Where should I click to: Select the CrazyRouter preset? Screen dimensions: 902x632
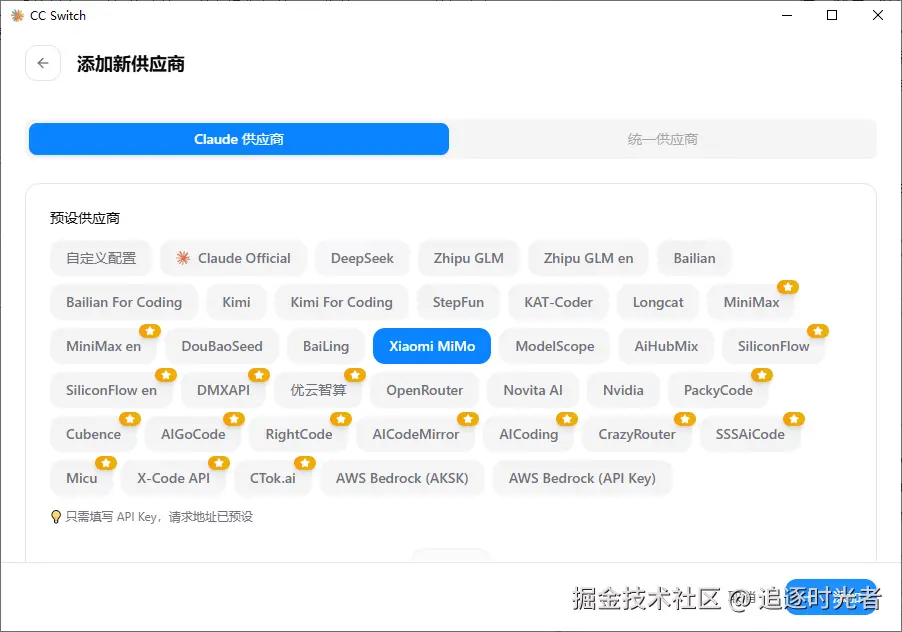[637, 434]
